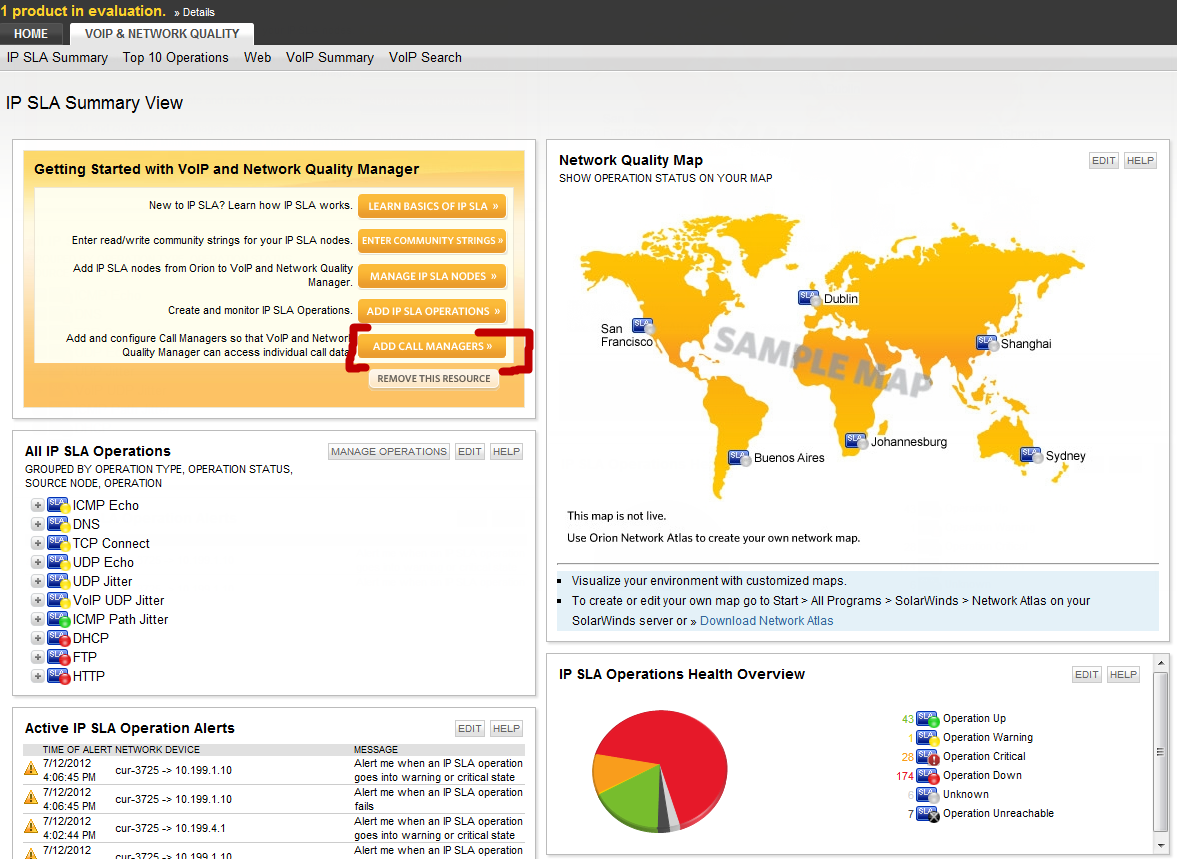Open Help for Network Quality Map
The height and width of the screenshot is (859, 1177).
tap(1140, 161)
